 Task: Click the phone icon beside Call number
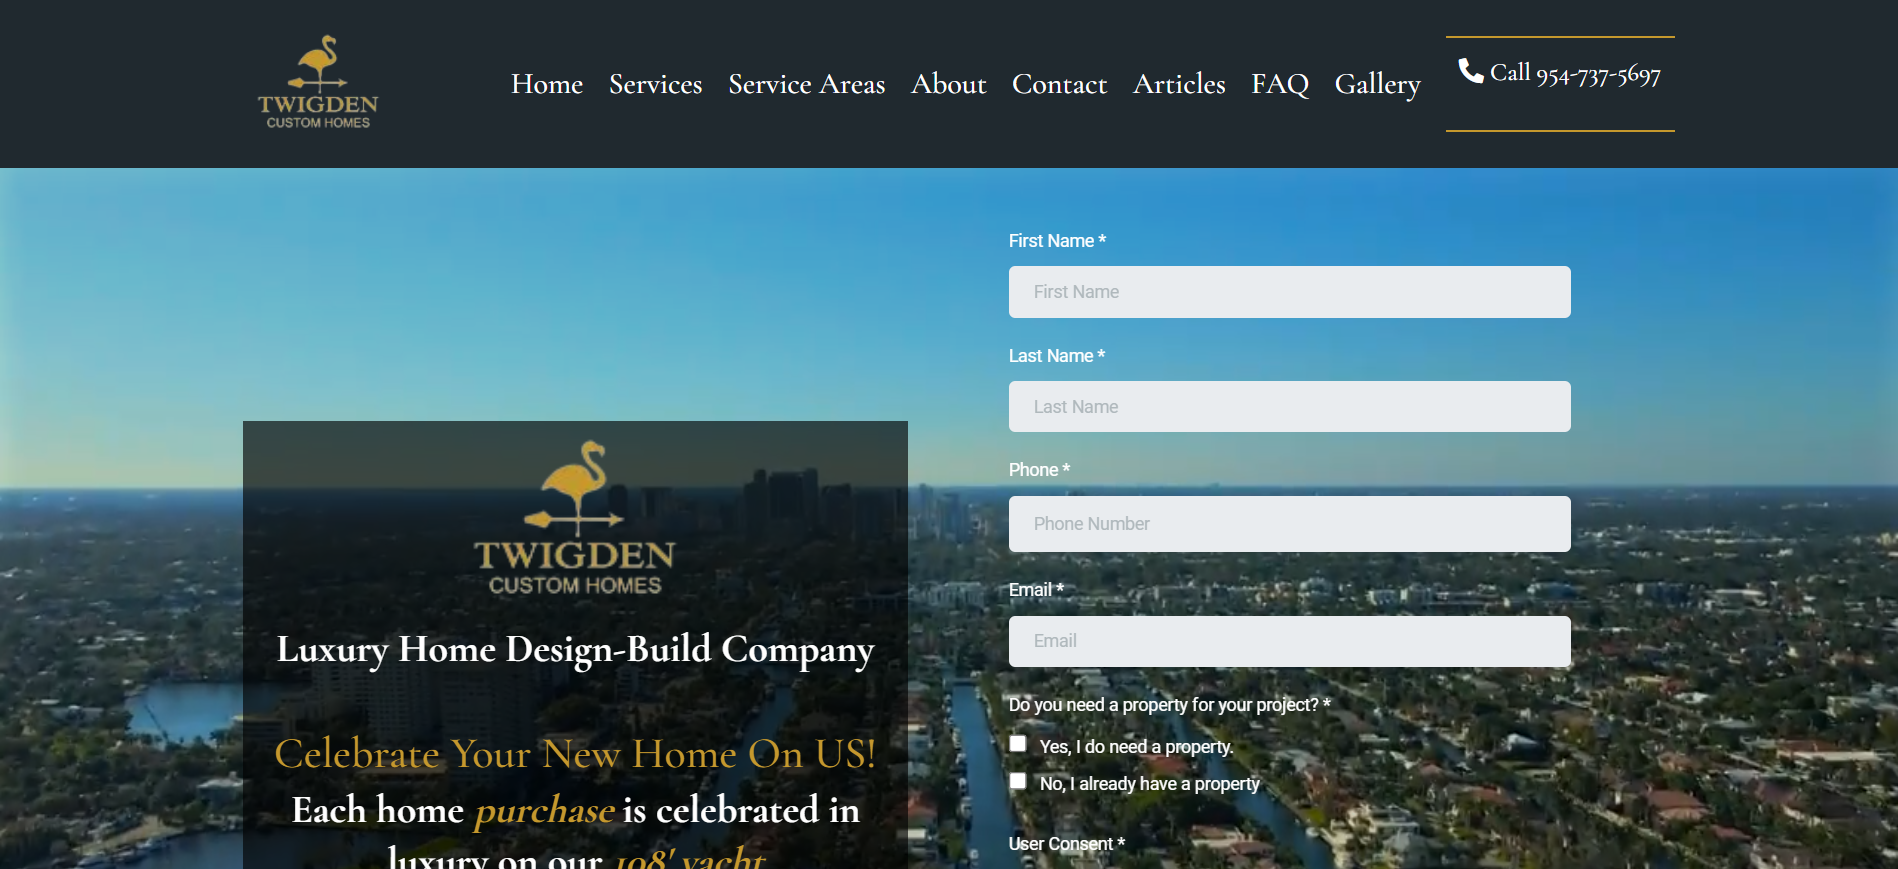pos(1470,71)
